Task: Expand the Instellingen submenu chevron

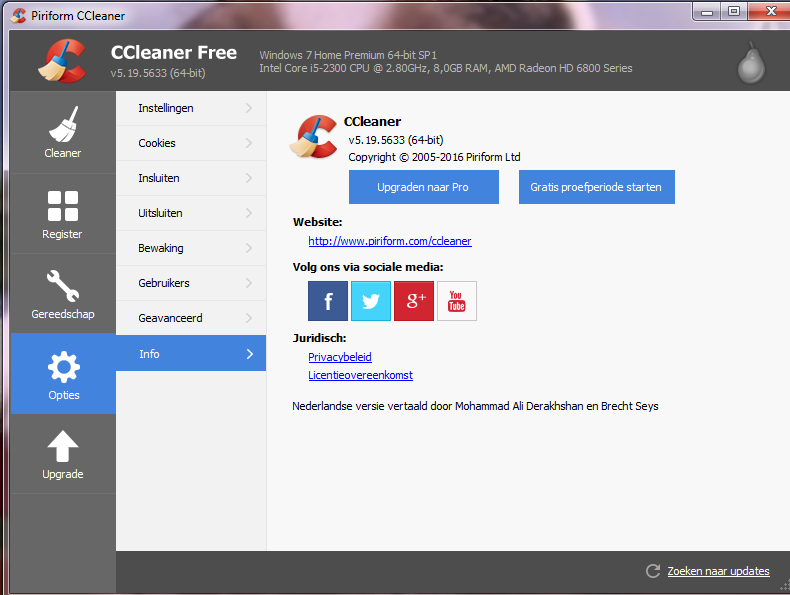Action: (x=248, y=108)
